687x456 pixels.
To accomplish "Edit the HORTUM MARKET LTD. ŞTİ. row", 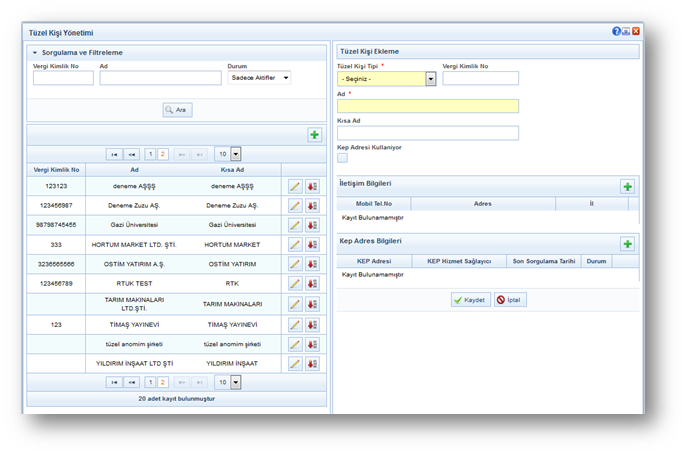I will tap(295, 244).
